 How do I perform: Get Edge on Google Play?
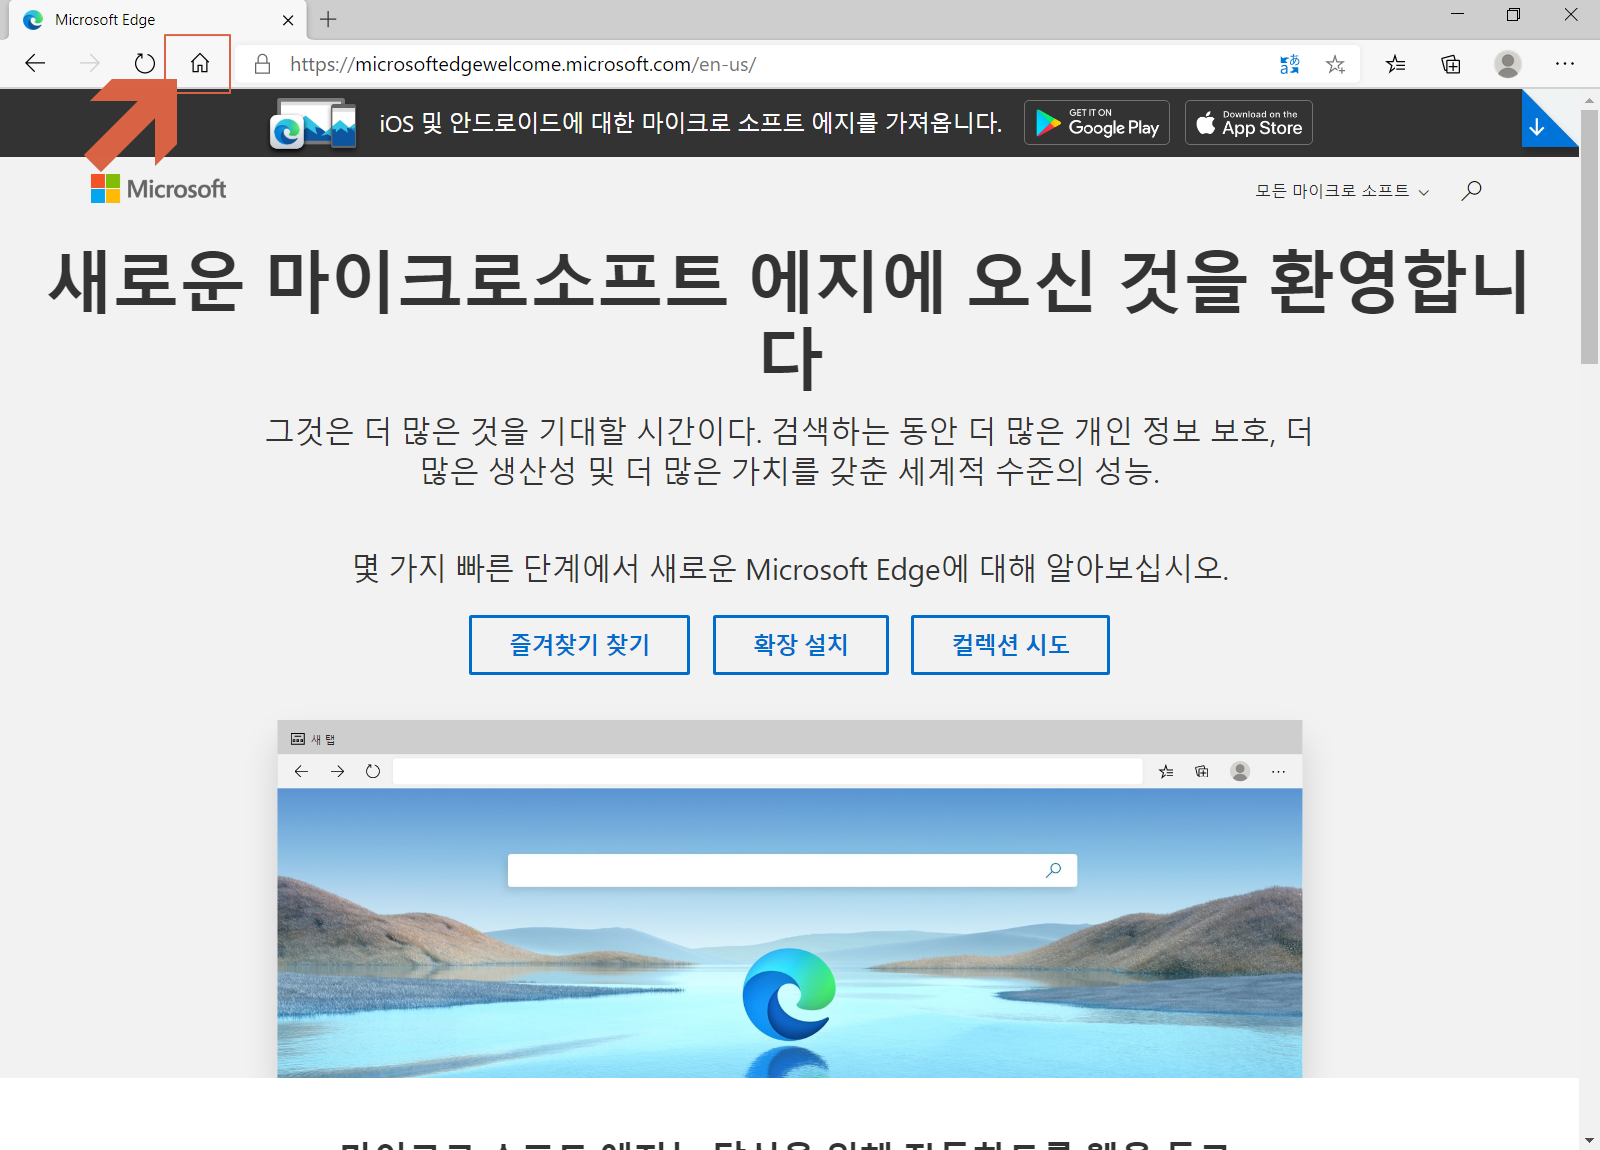1097,123
